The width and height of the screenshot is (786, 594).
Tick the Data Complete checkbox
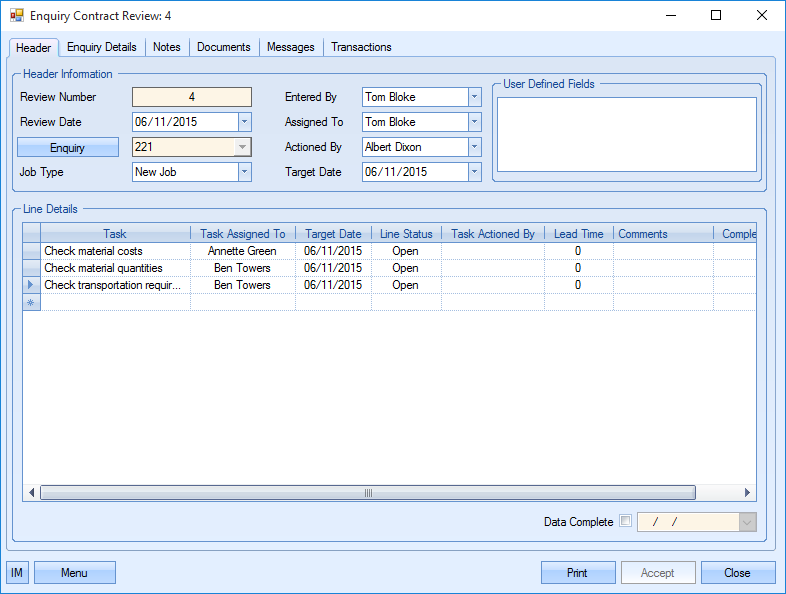tap(626, 521)
